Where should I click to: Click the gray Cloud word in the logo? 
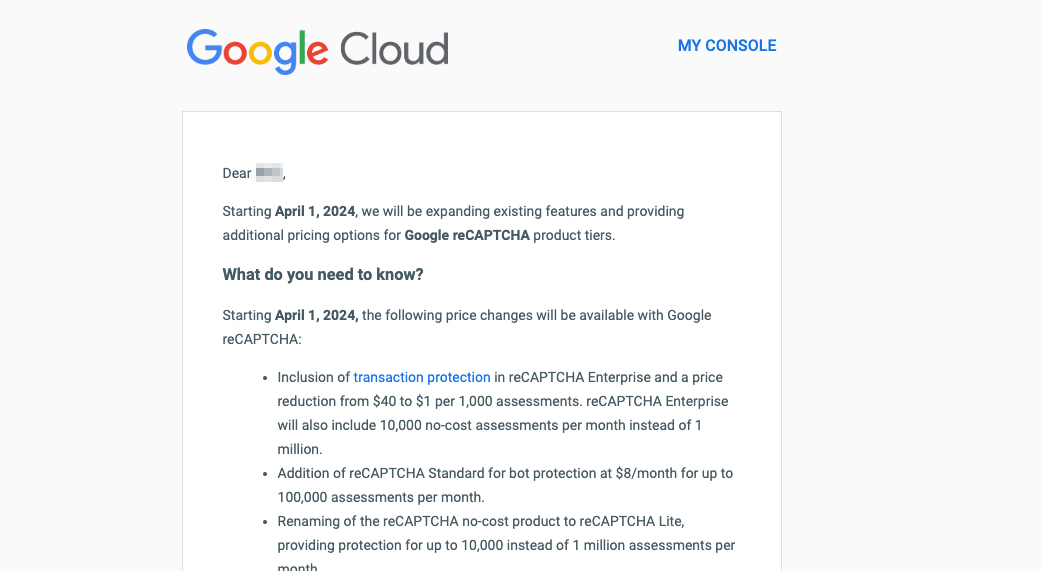click(394, 49)
